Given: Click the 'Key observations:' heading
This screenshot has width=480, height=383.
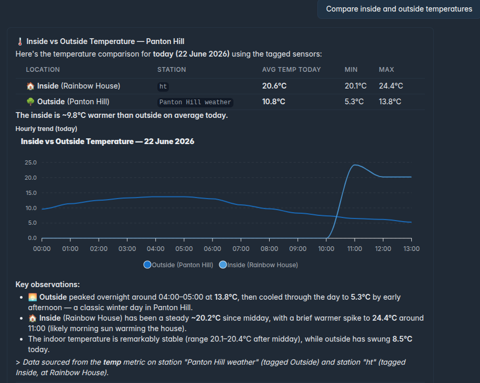Looking at the screenshot, I should [x=48, y=284].
